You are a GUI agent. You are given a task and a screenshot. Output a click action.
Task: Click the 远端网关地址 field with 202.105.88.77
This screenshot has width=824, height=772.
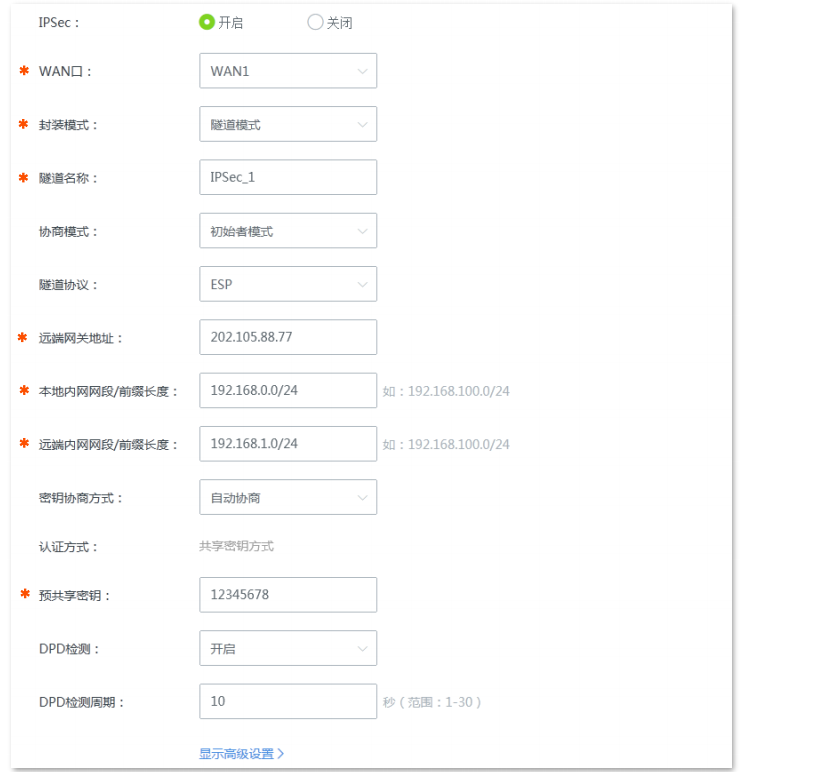click(288, 337)
